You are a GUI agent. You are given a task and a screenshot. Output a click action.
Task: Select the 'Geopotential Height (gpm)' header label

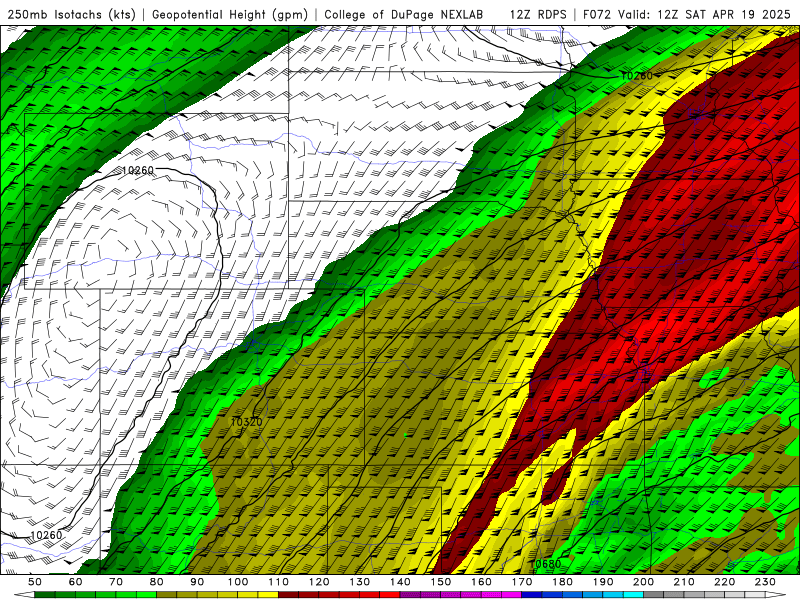pos(230,15)
